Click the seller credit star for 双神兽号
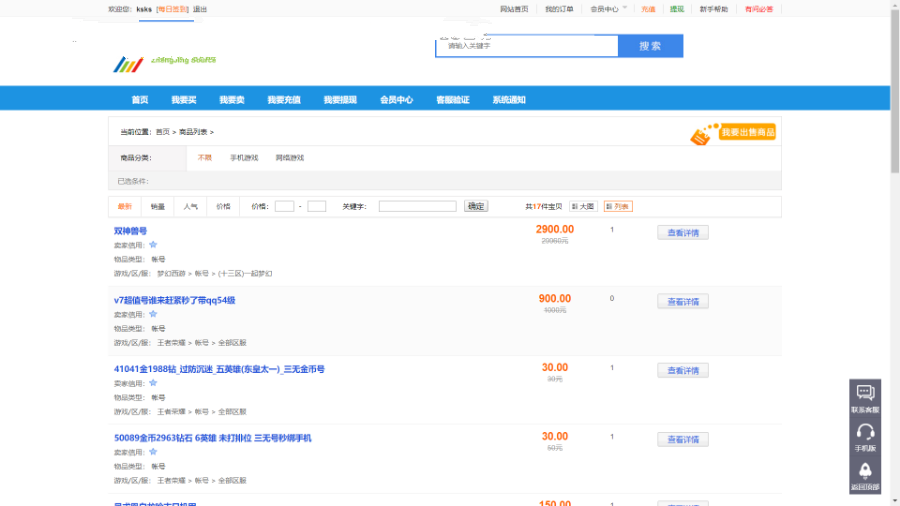 [x=153, y=245]
